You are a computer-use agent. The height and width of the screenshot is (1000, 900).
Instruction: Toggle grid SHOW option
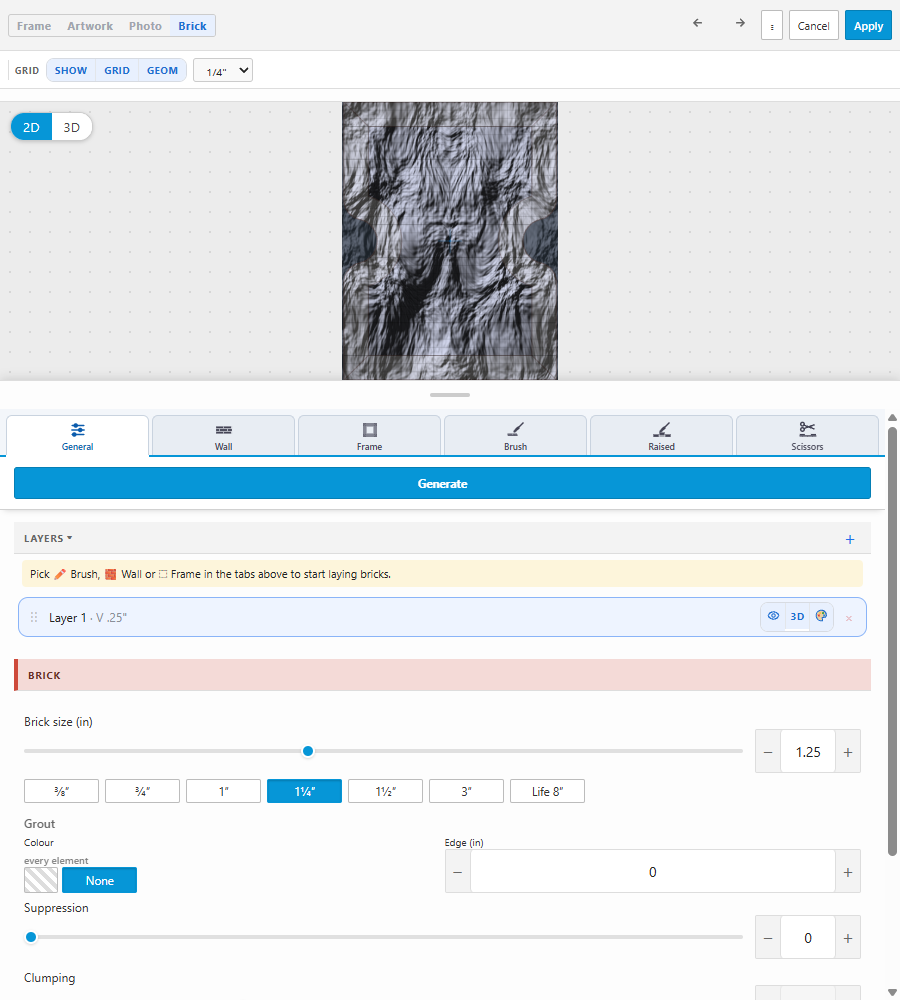click(71, 70)
